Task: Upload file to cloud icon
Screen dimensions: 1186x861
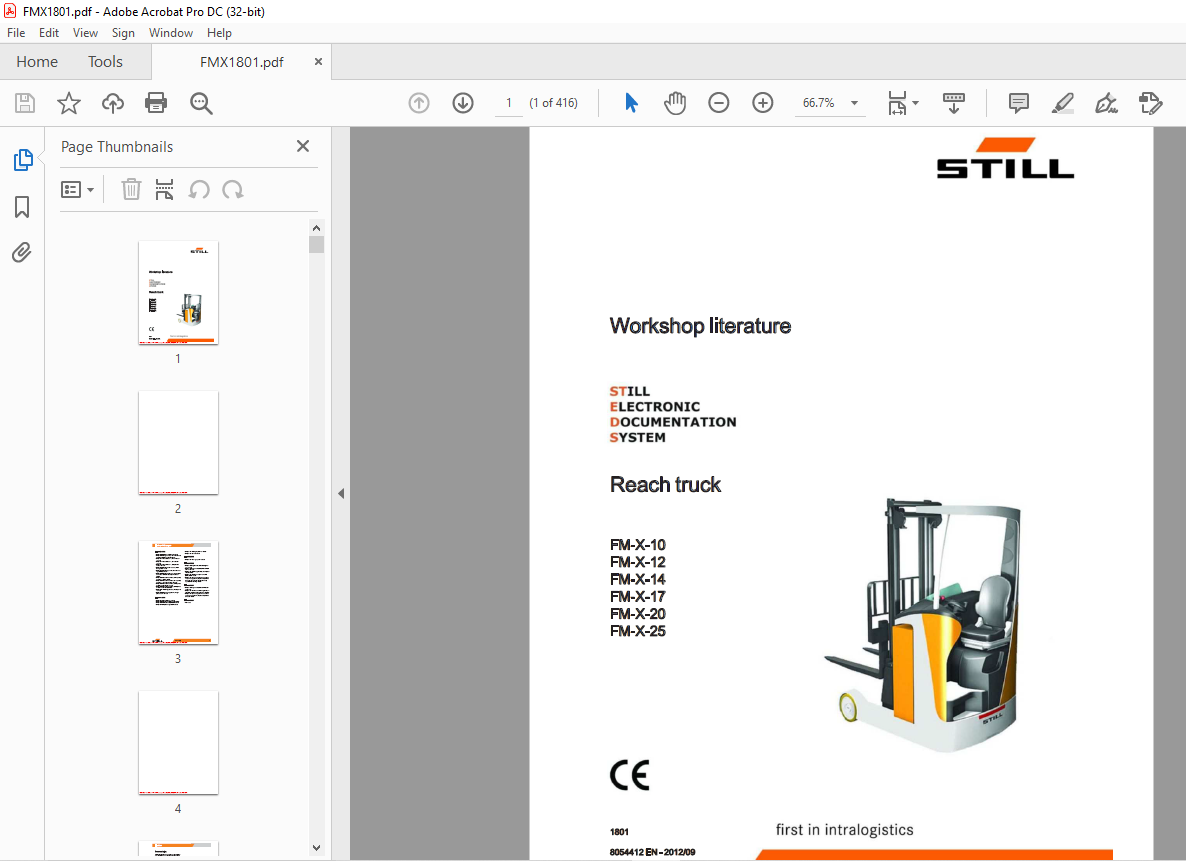Action: 113,103
